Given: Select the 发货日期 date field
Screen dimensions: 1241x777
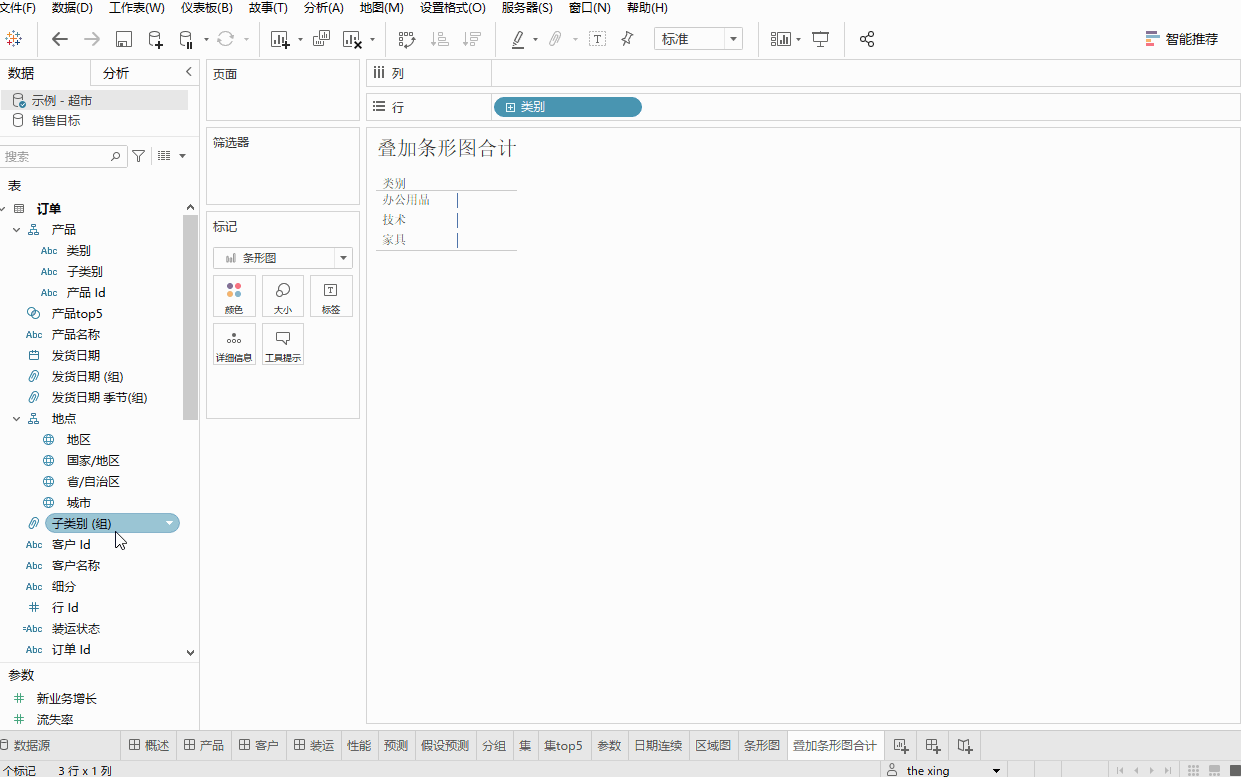Looking at the screenshot, I should [76, 355].
